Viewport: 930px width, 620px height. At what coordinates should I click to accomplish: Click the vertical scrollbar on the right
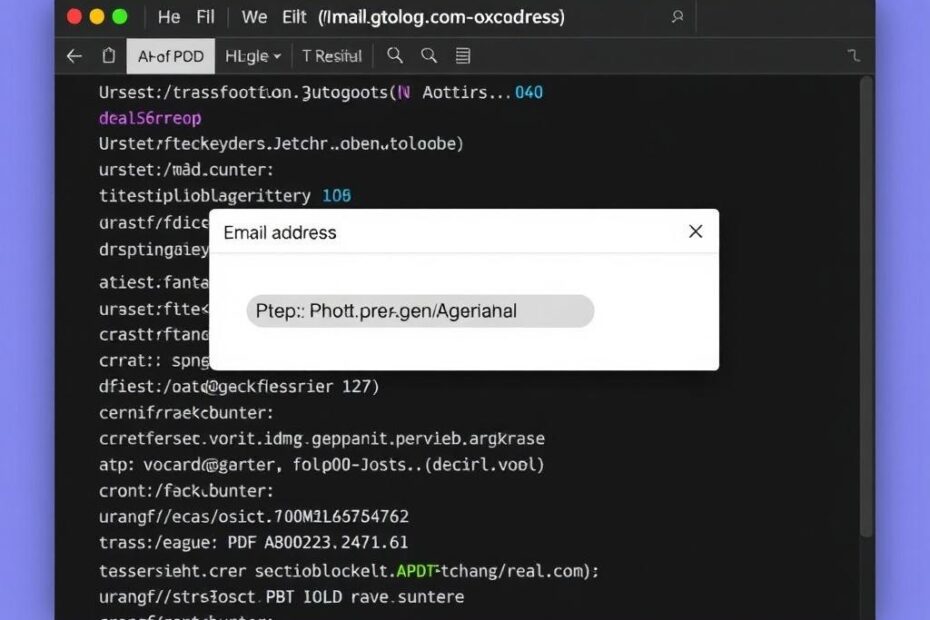point(865,300)
